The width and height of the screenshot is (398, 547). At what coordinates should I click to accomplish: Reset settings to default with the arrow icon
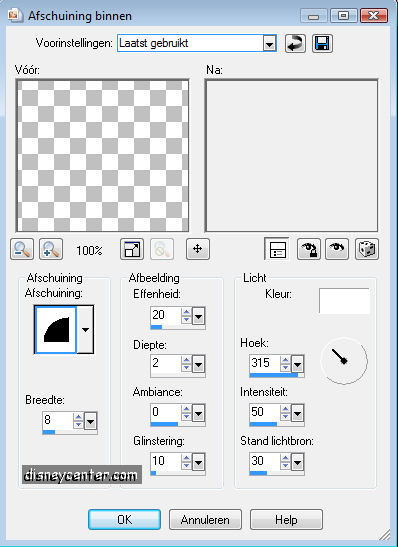(x=295, y=44)
